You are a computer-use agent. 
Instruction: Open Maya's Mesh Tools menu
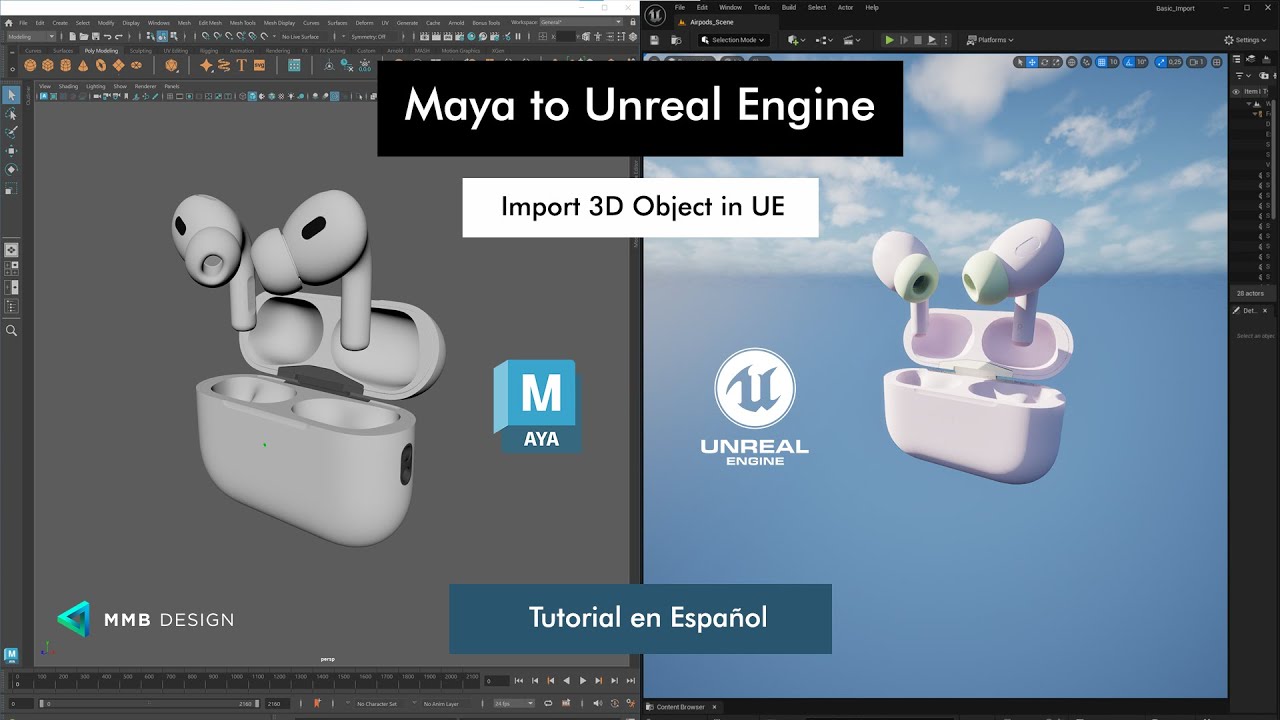[242, 22]
